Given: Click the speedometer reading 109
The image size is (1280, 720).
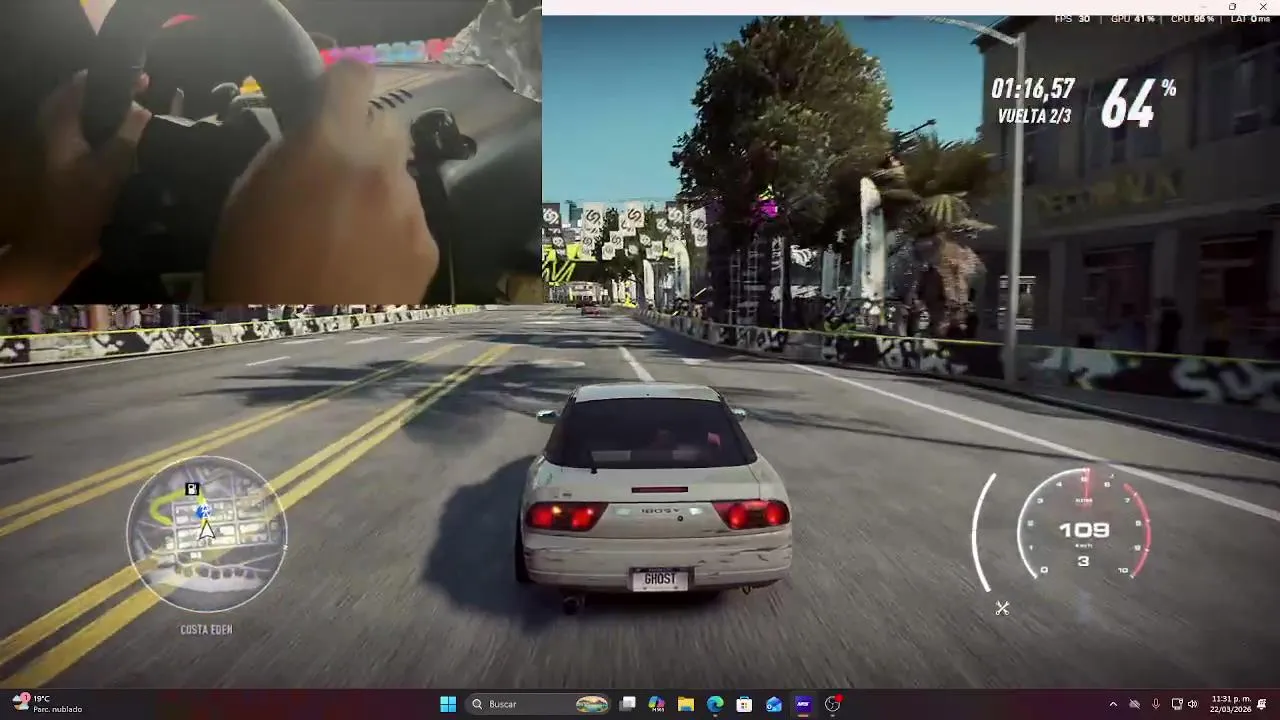Looking at the screenshot, I should 1084,530.
